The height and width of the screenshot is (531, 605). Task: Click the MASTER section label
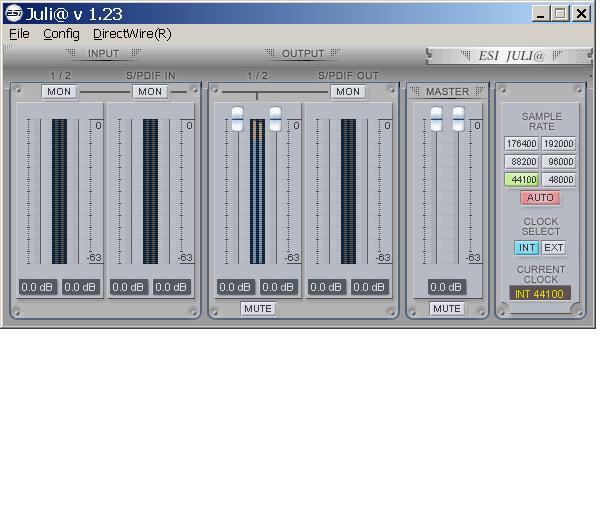tap(448, 92)
